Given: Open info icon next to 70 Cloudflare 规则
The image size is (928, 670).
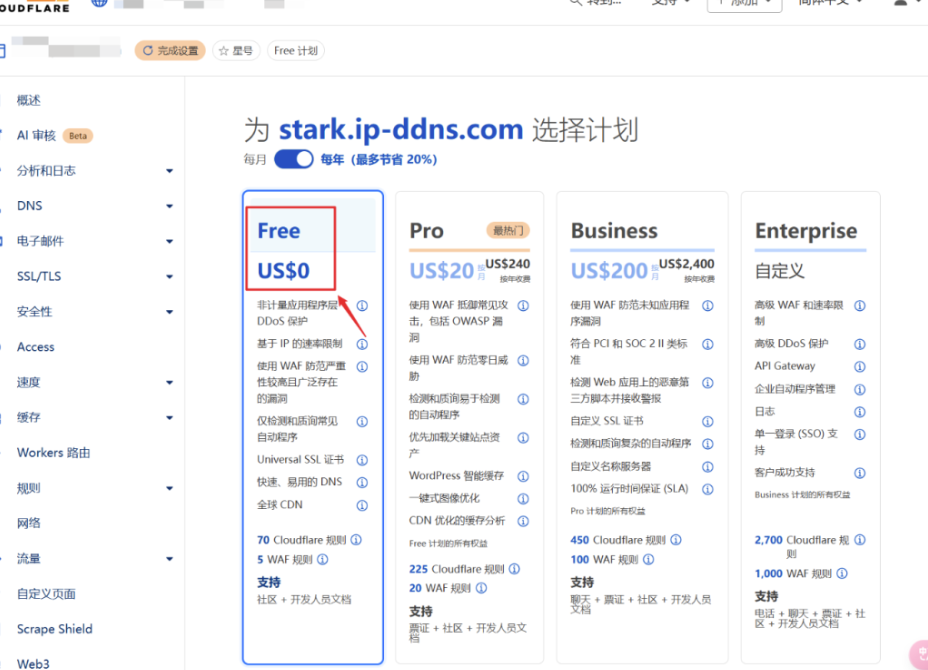Looking at the screenshot, I should pyautogui.click(x=356, y=540).
